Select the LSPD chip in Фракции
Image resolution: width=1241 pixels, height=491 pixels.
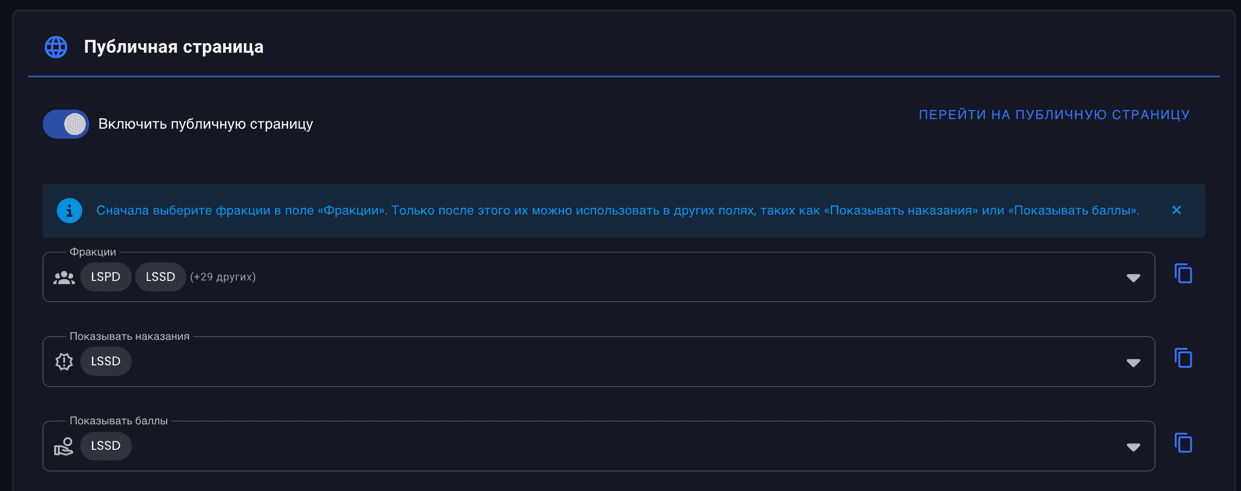[106, 277]
